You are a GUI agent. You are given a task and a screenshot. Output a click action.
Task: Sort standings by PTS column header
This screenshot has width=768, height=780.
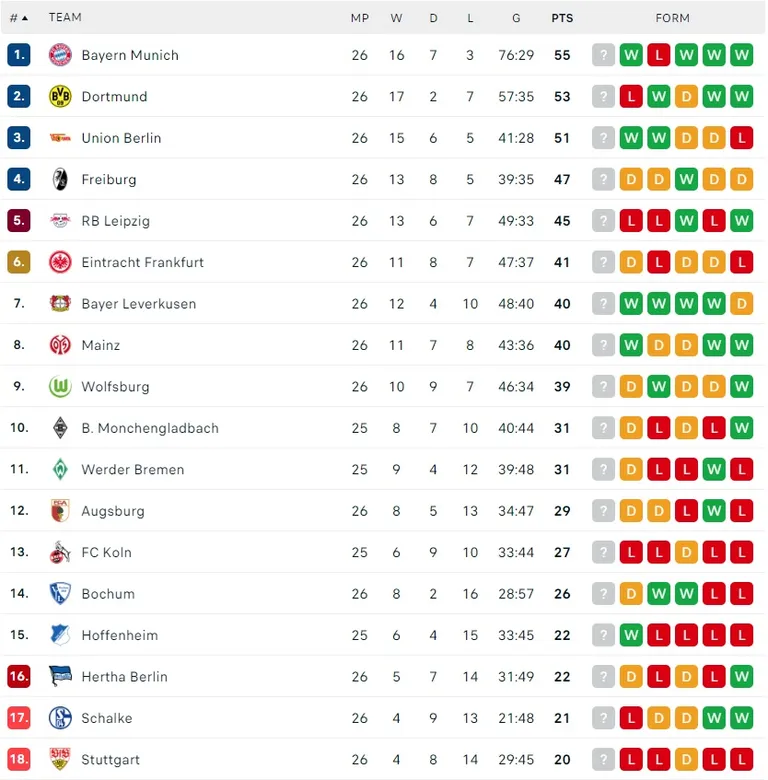pyautogui.click(x=562, y=18)
